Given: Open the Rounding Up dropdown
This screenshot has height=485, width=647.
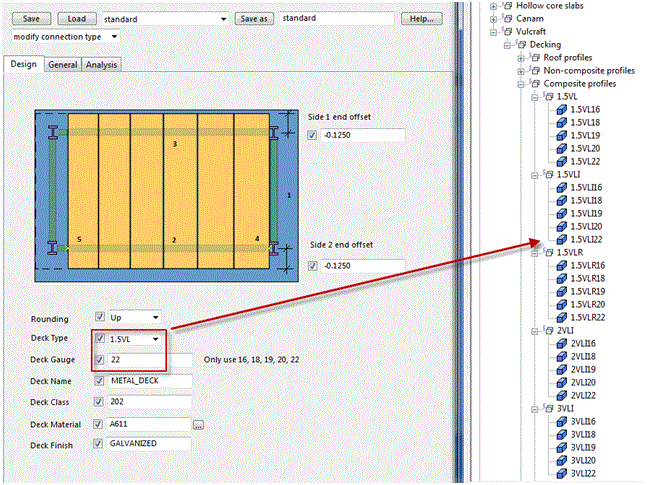Looking at the screenshot, I should (x=155, y=317).
